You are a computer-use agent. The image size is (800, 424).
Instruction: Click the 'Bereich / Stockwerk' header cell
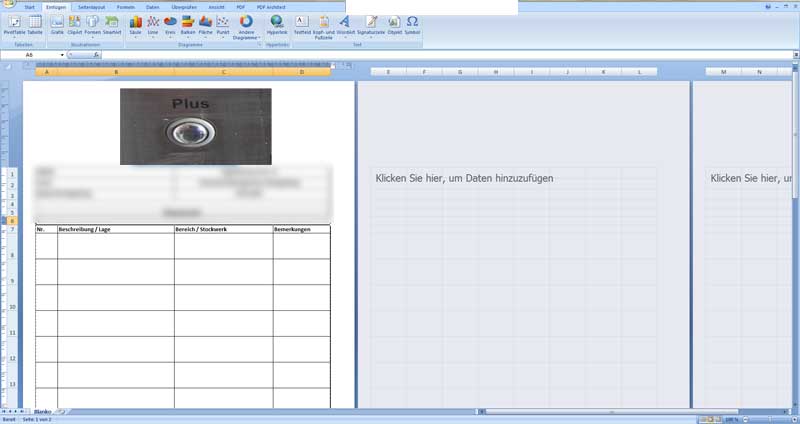[x=223, y=229]
